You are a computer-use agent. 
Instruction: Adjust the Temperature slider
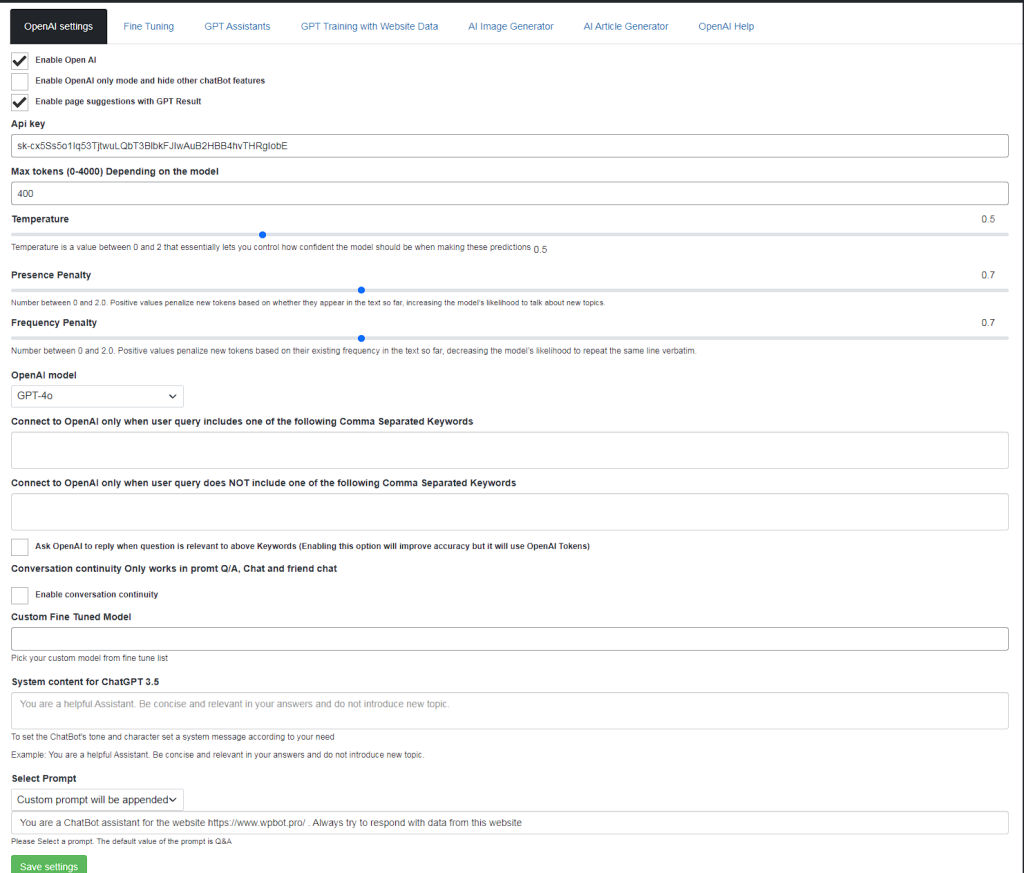point(262,234)
